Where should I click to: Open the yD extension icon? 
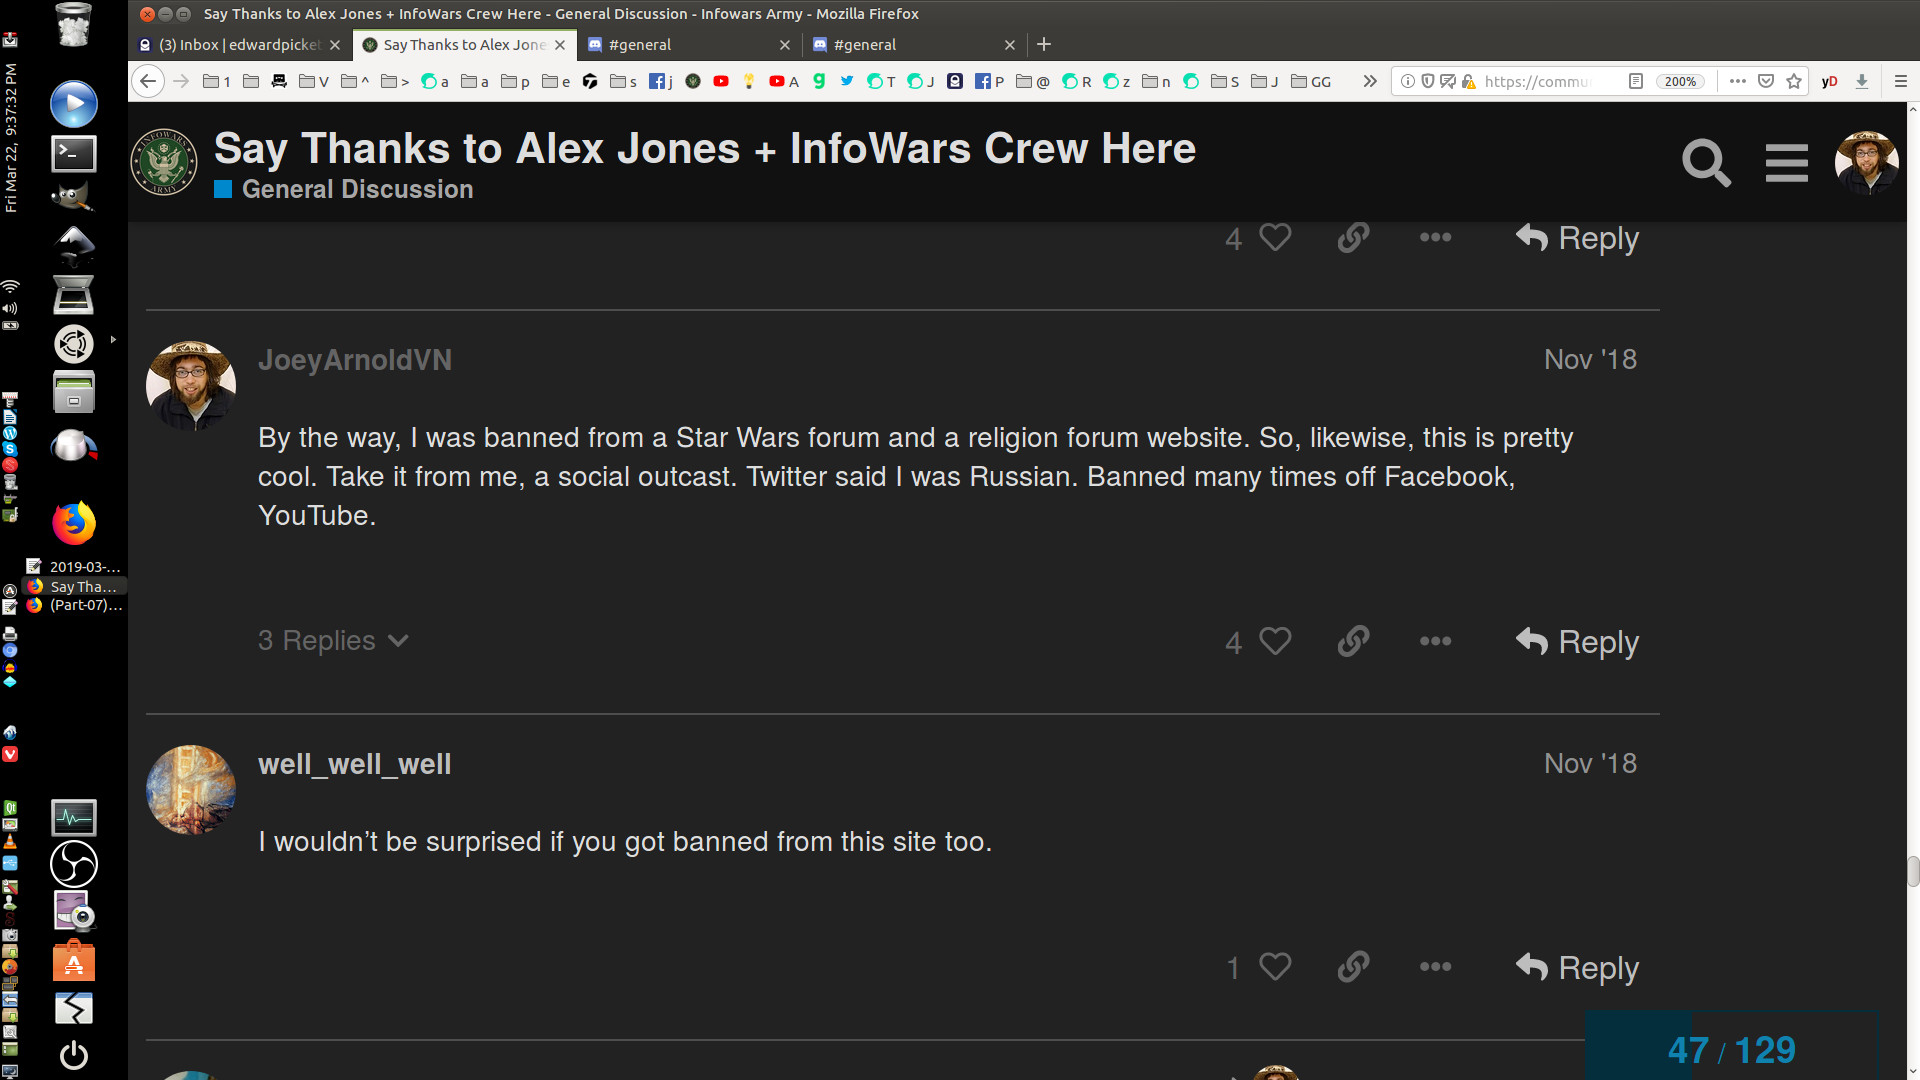tap(1830, 81)
